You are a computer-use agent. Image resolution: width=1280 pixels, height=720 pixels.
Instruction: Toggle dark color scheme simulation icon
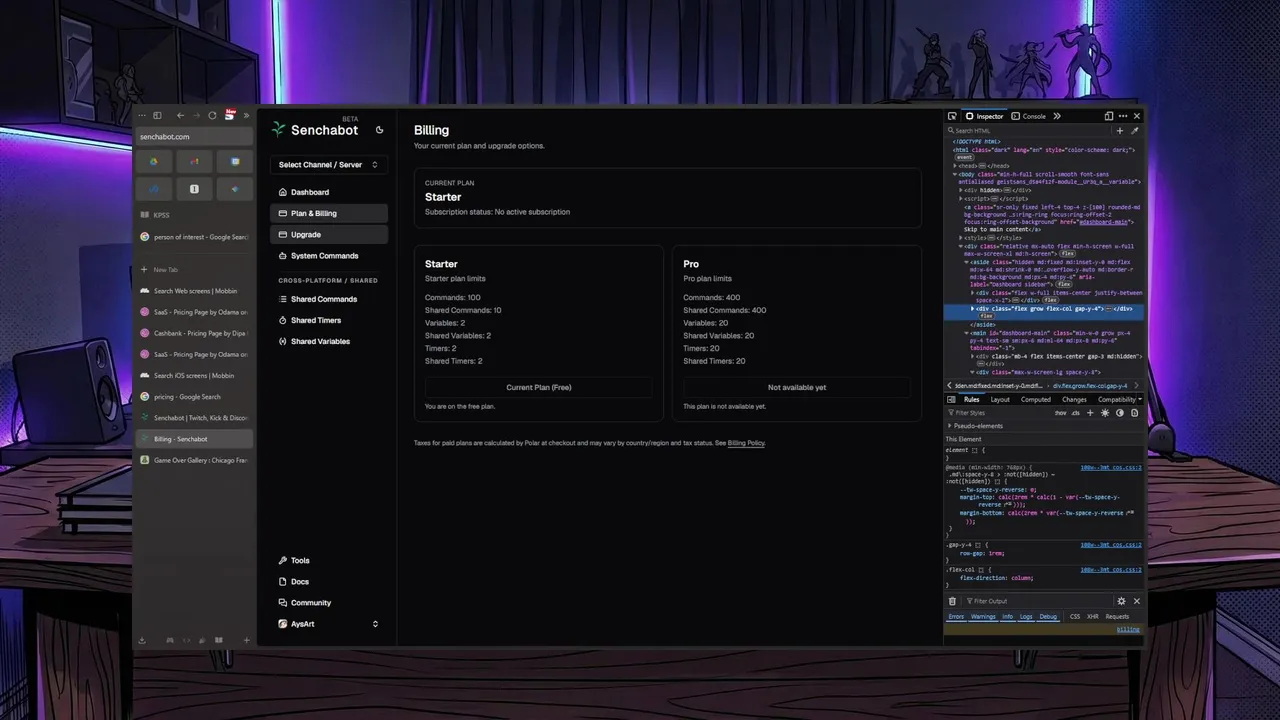tap(1120, 413)
